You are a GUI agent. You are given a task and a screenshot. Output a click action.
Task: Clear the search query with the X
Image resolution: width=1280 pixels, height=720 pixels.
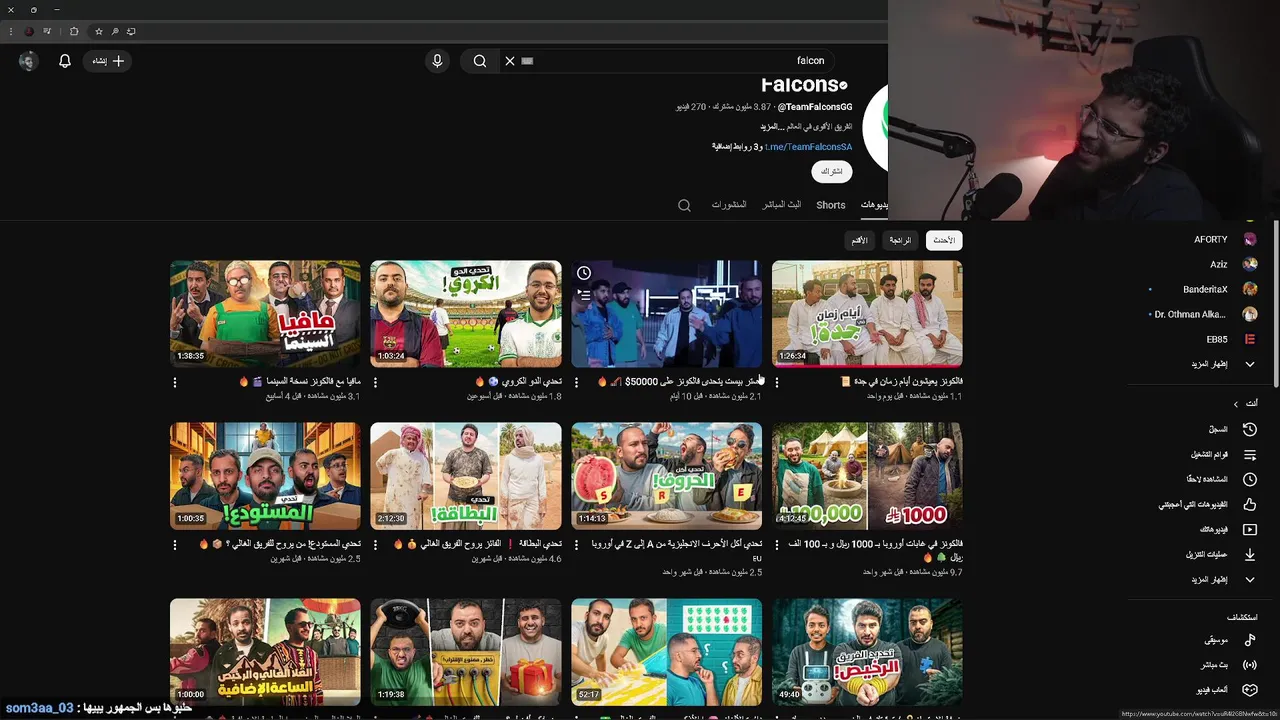509,61
